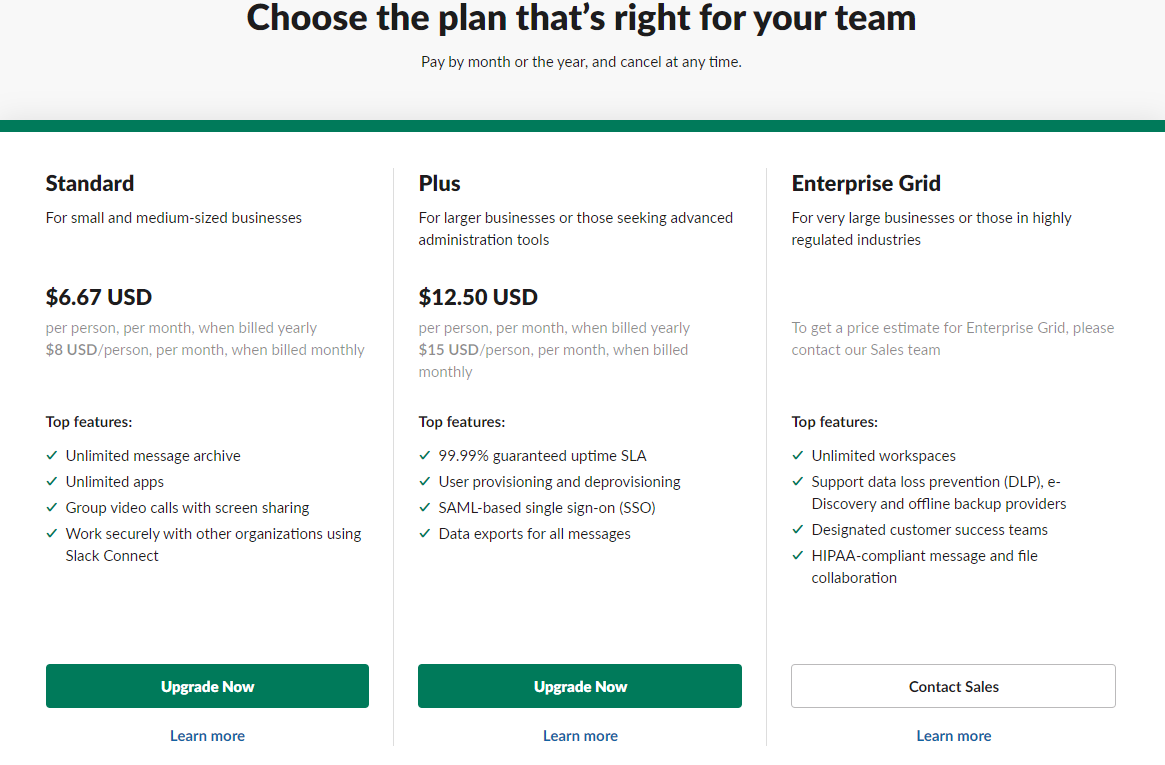1165x765 pixels.
Task: Click the checkmark next to Unlimited apps
Action: pos(52,482)
